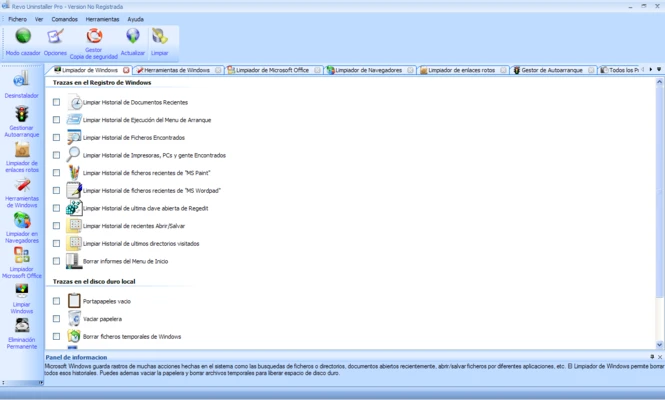This screenshot has height=400, width=665.
Task: Open the Fichero menu
Action: pyautogui.click(x=17, y=19)
